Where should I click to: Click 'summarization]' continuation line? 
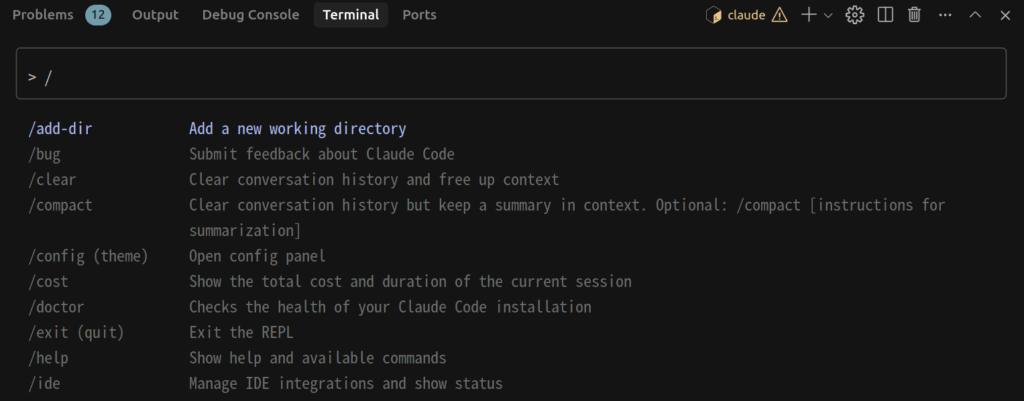click(x=245, y=231)
